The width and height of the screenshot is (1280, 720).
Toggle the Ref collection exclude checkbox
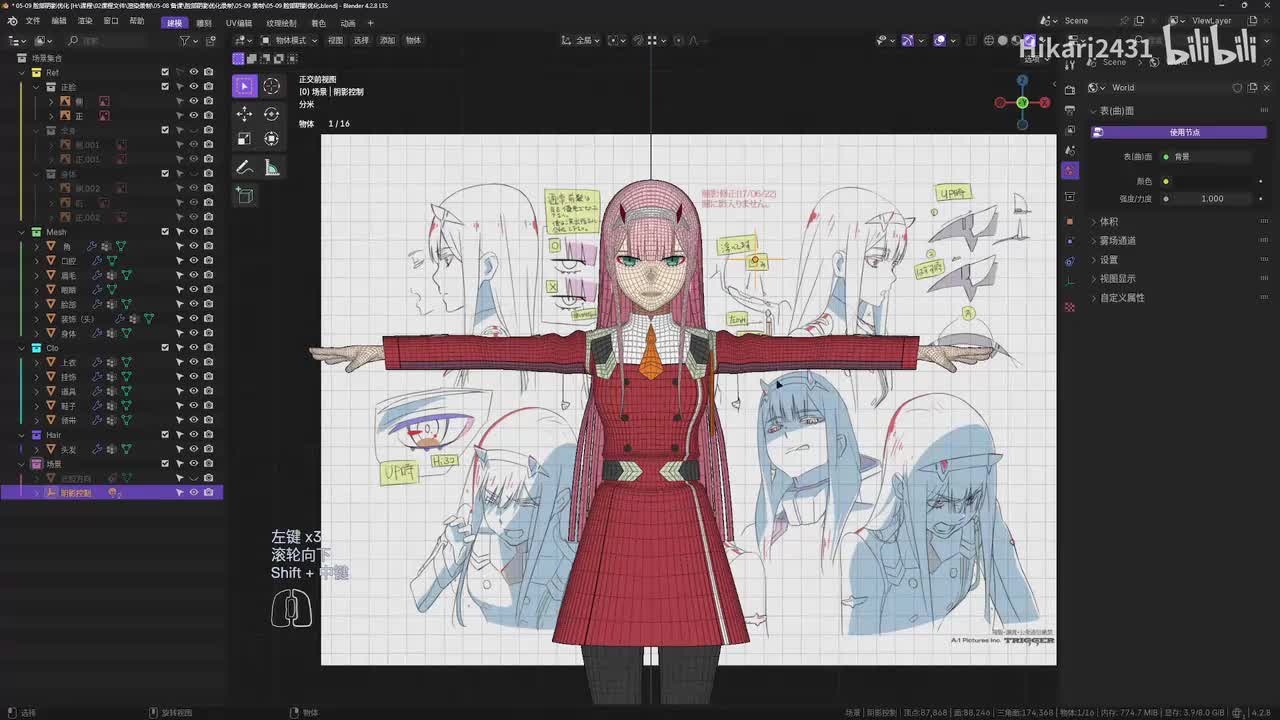pos(165,72)
